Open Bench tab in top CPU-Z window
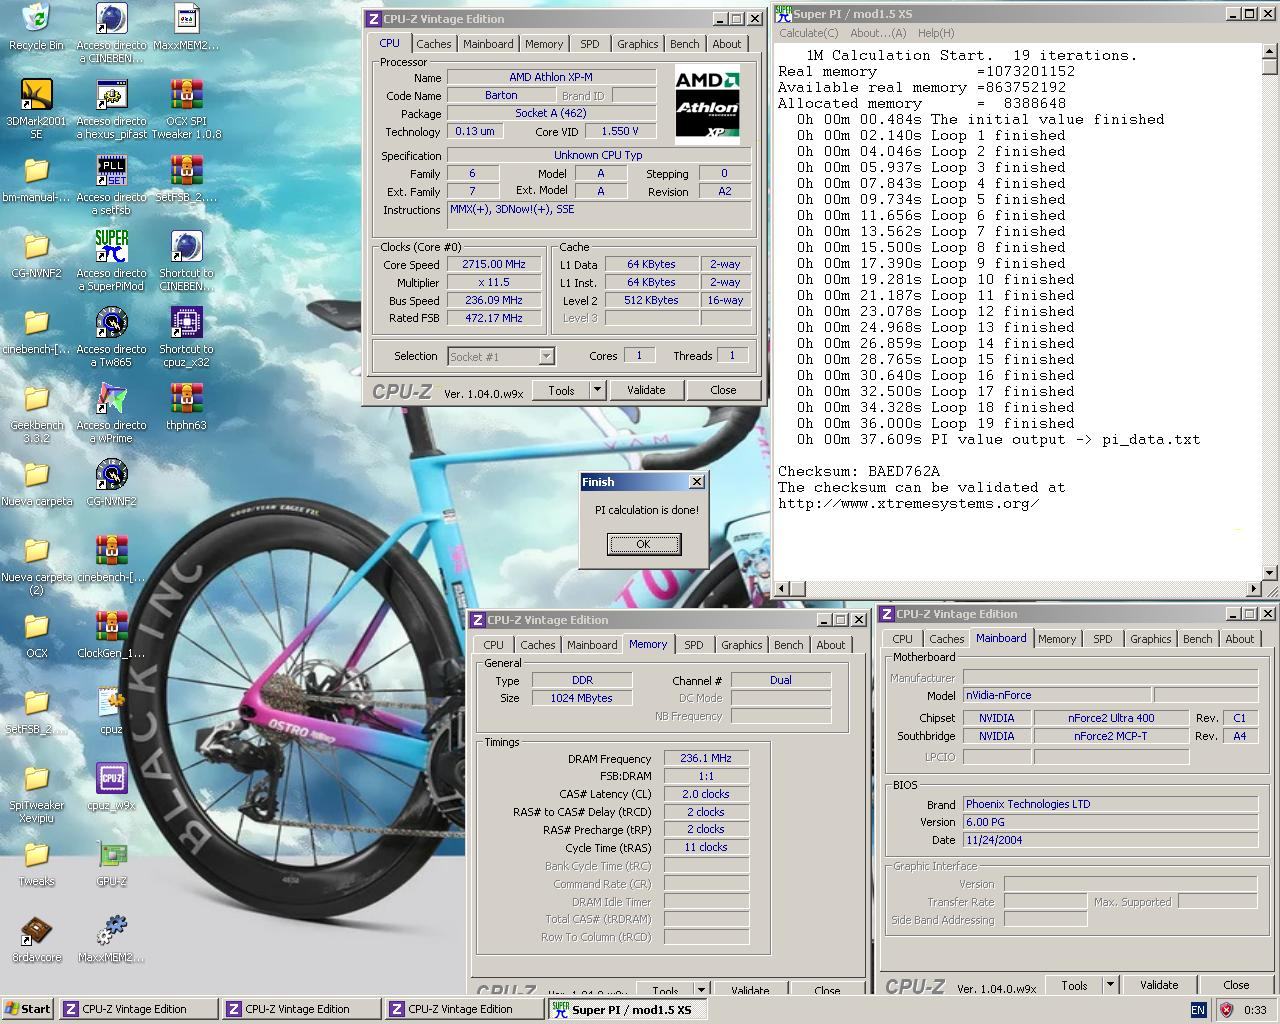Image resolution: width=1280 pixels, height=1024 pixels. [685, 44]
